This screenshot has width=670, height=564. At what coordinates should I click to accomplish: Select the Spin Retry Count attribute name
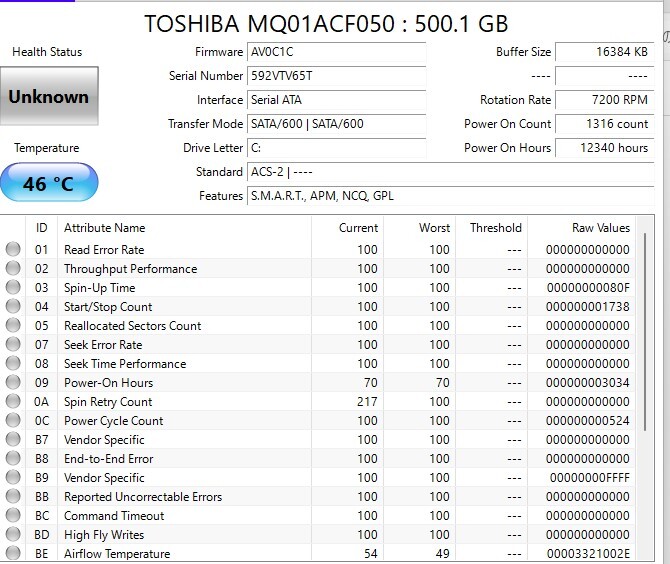[108, 402]
